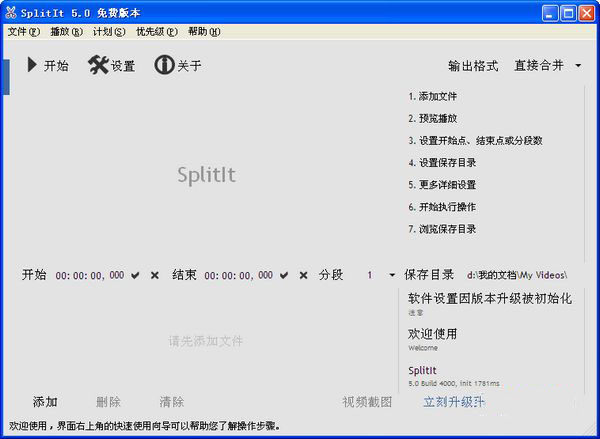Open the 帮助(H) menu
The width and height of the screenshot is (600, 439).
204,32
